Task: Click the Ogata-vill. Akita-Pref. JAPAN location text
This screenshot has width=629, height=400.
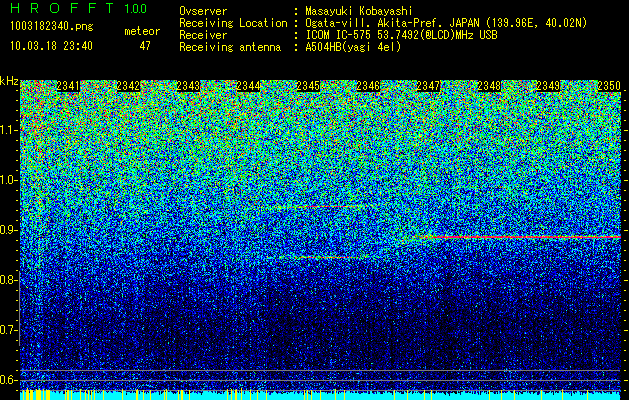Action: [446, 23]
